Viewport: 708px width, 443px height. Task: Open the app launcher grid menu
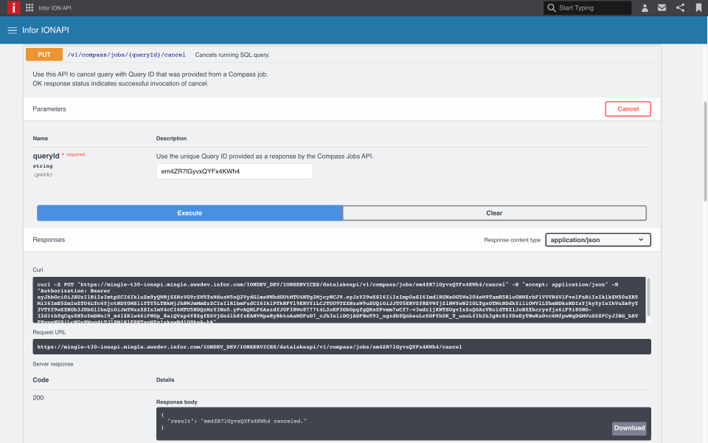(29, 8)
